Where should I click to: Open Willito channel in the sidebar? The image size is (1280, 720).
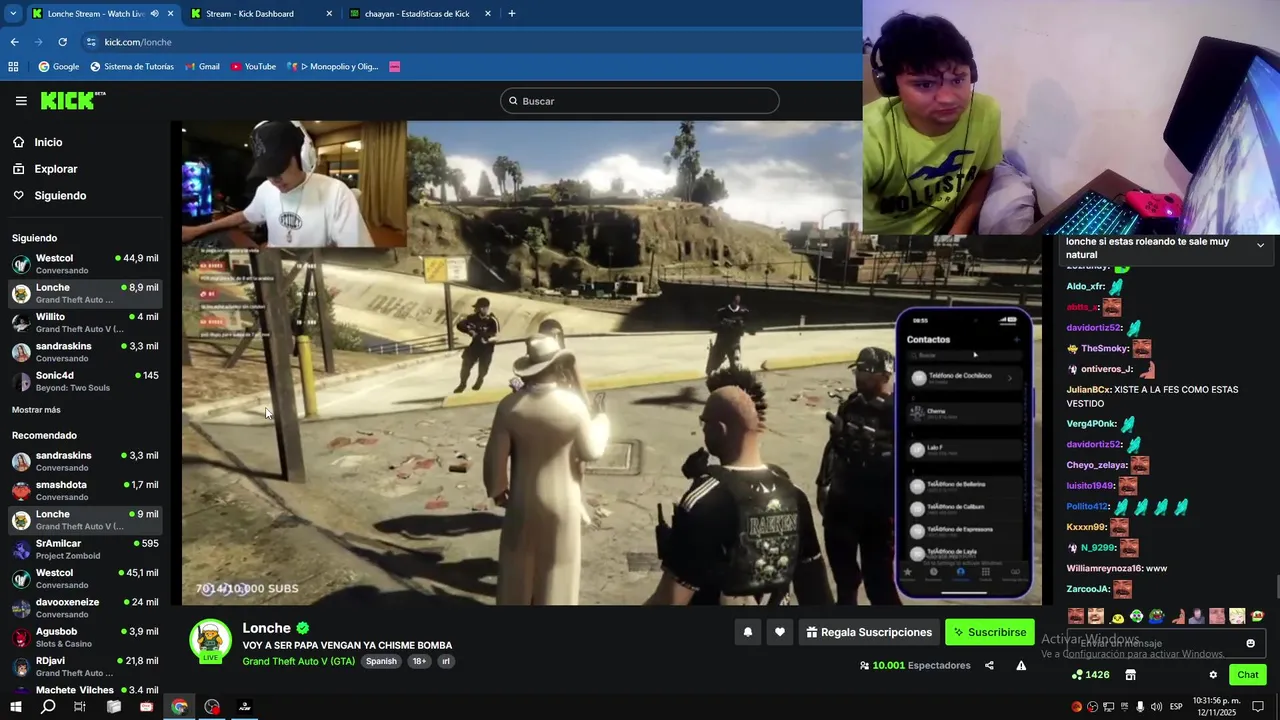coord(85,323)
